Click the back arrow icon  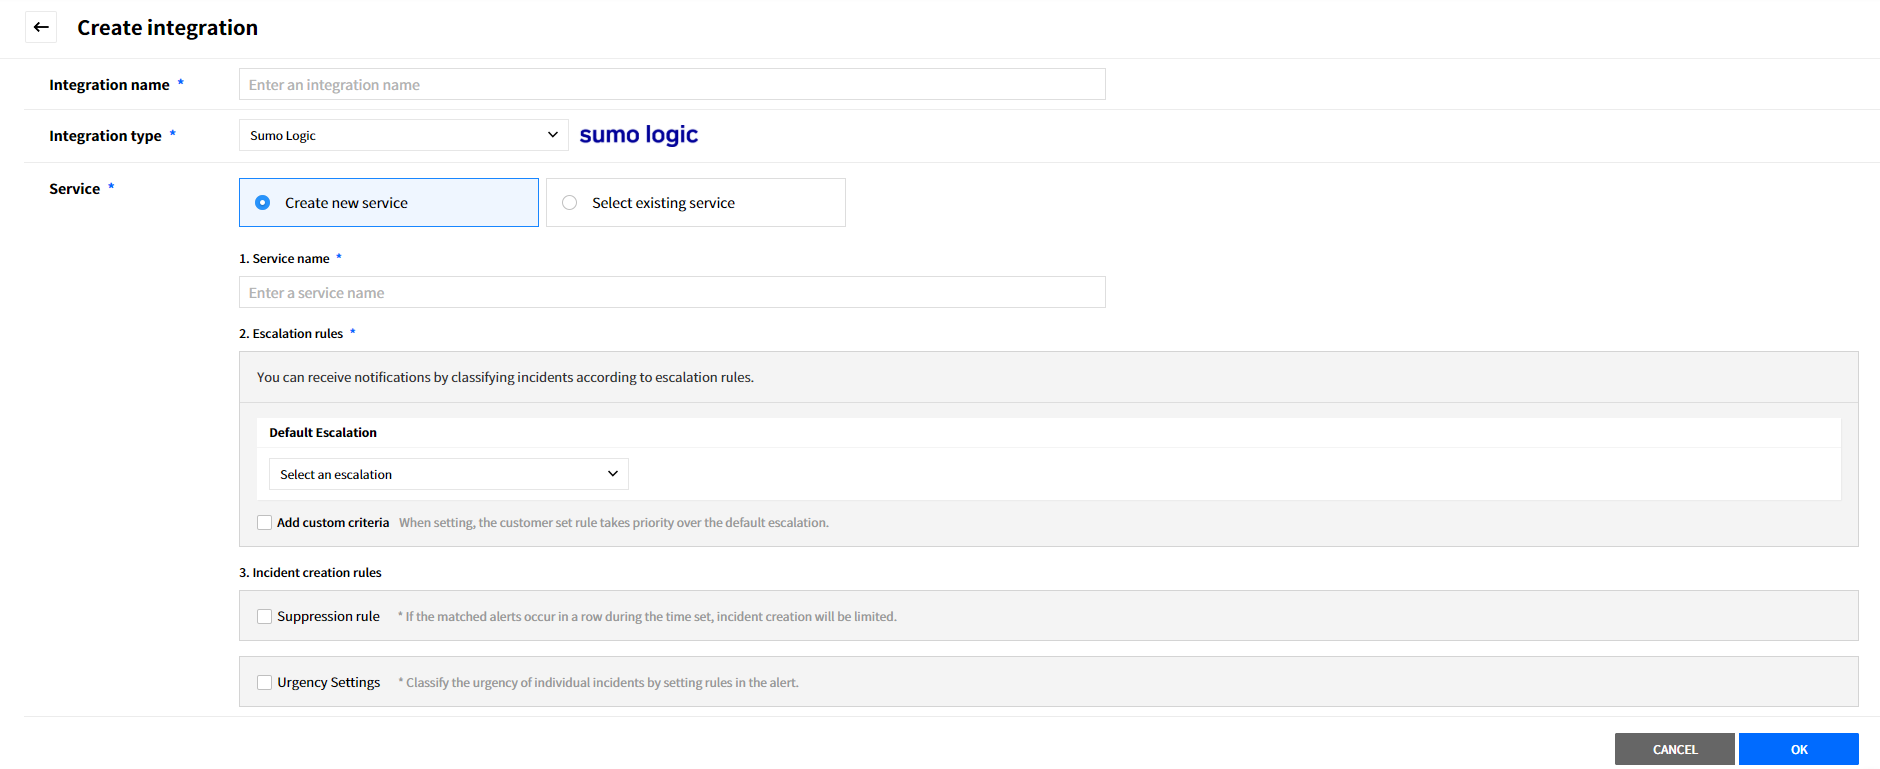(x=41, y=27)
